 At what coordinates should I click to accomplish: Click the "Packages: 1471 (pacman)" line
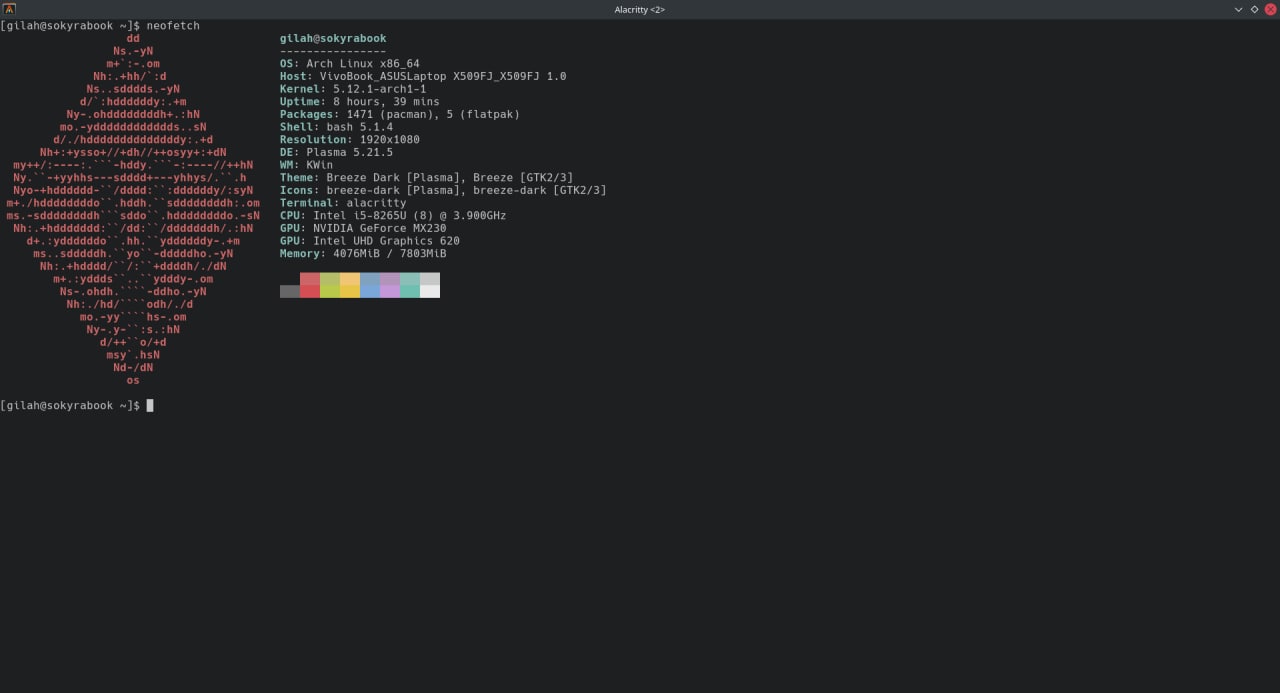pos(400,114)
